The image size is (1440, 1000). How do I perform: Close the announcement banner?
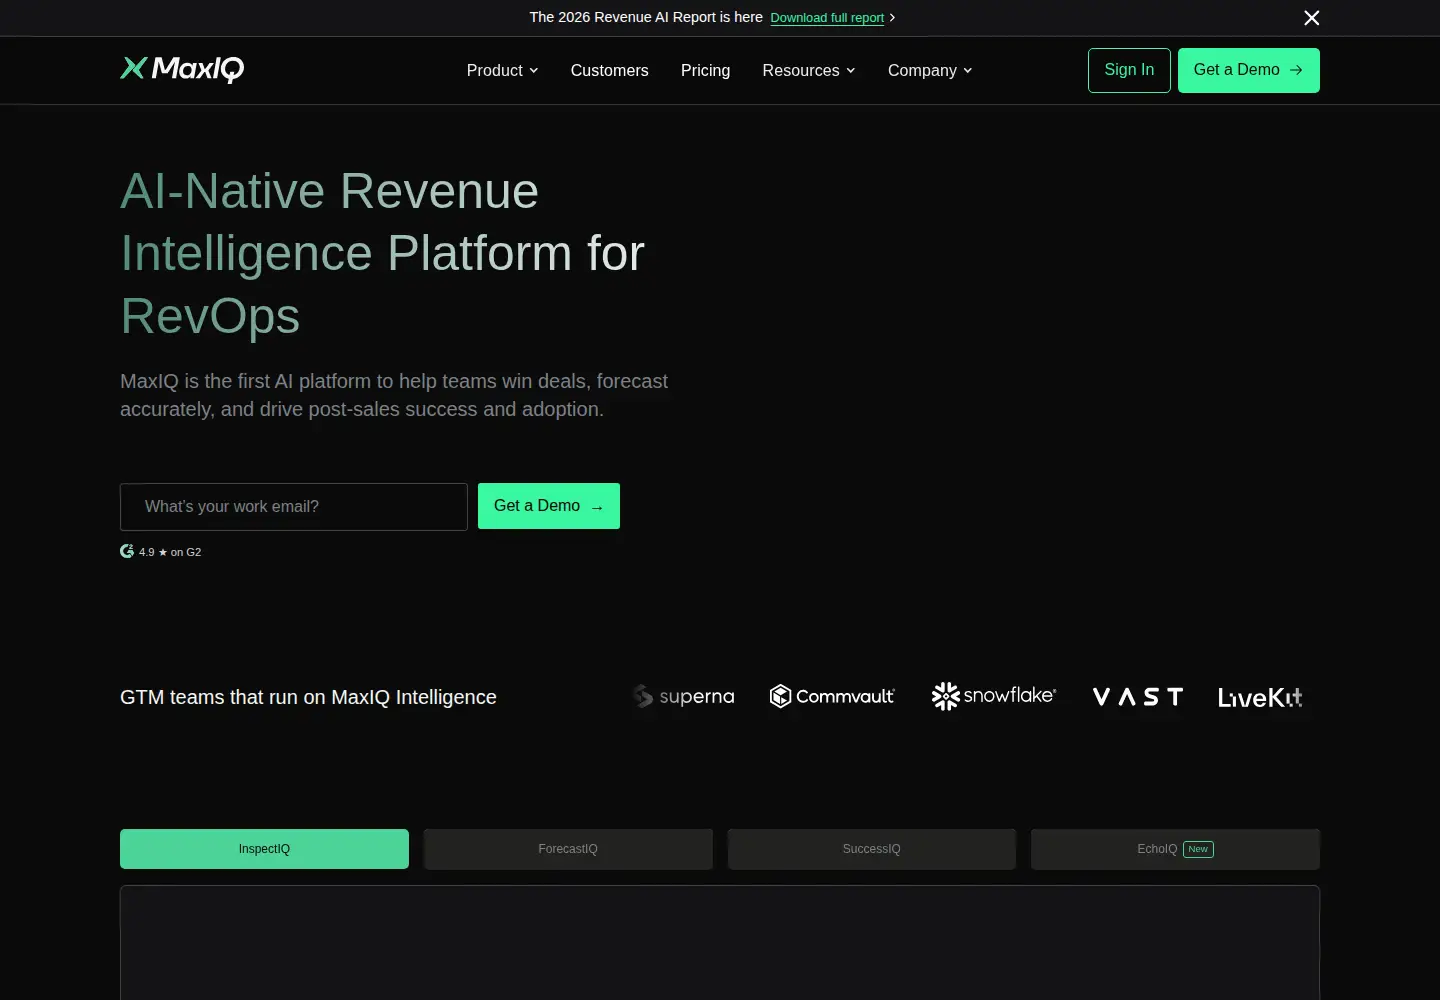(1312, 18)
